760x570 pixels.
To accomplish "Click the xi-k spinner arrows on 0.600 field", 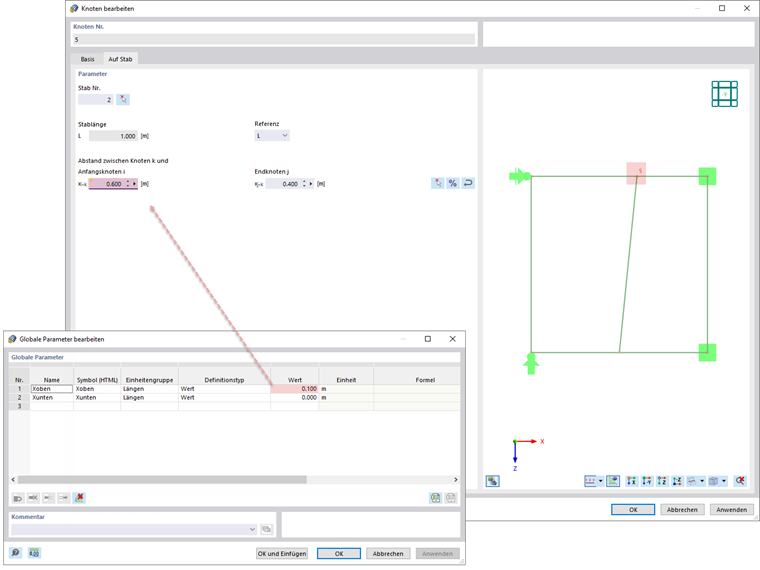I will coord(128,184).
